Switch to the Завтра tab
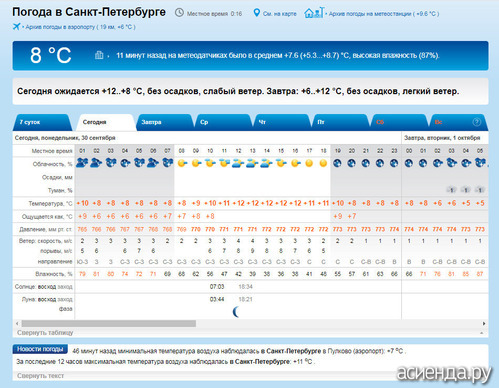The height and width of the screenshot is (388, 499). pyautogui.click(x=164, y=122)
